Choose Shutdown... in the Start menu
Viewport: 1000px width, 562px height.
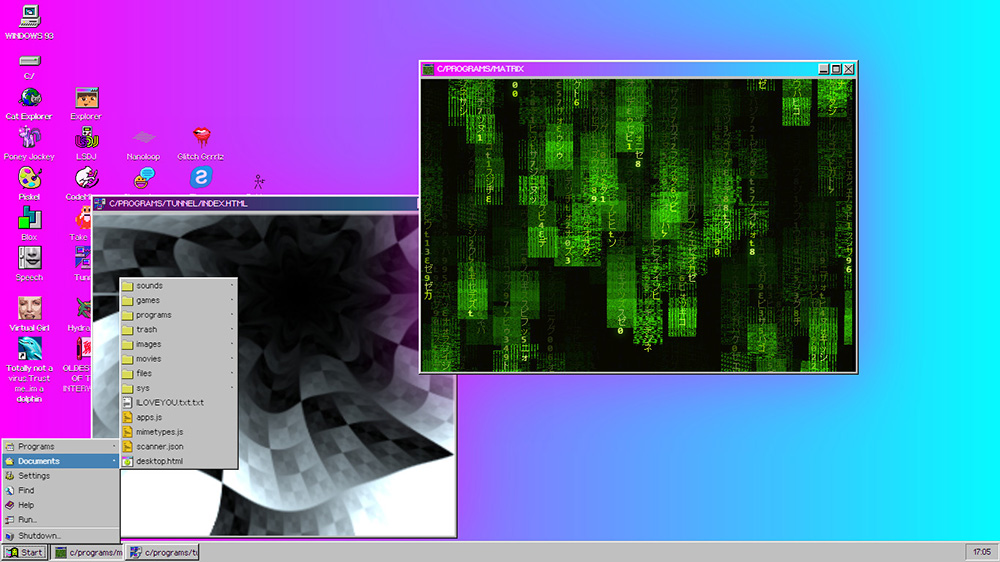61,536
